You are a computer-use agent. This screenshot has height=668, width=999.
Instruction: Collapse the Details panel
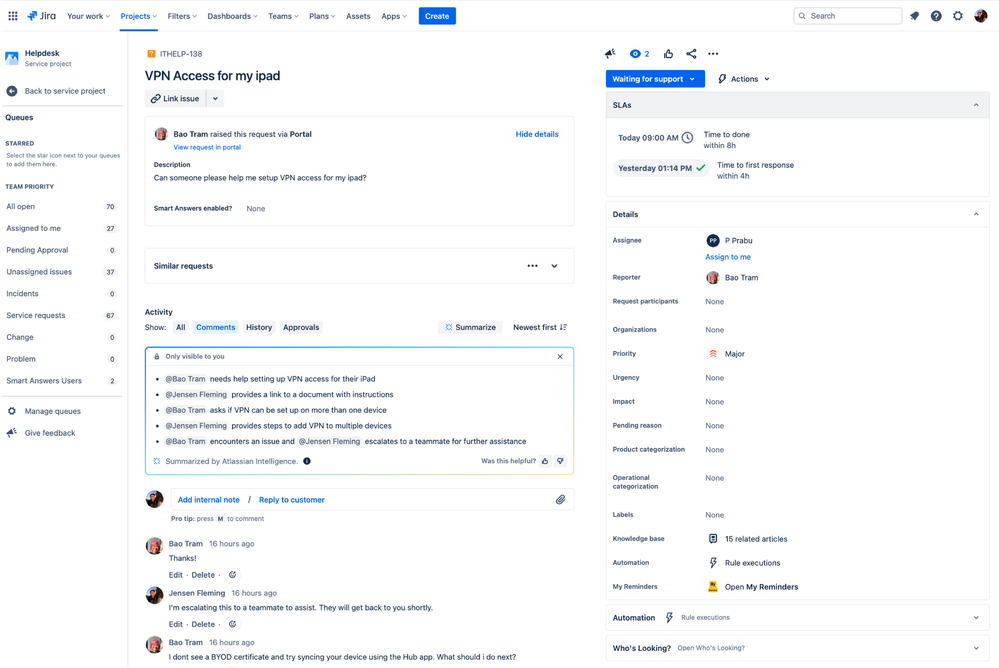point(976,214)
